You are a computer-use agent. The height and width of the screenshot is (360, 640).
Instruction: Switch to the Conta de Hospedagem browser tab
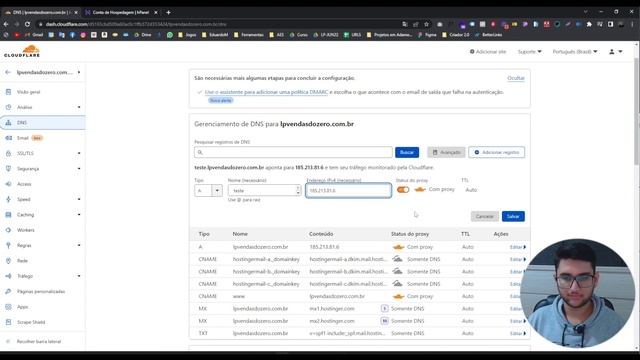[x=120, y=13]
